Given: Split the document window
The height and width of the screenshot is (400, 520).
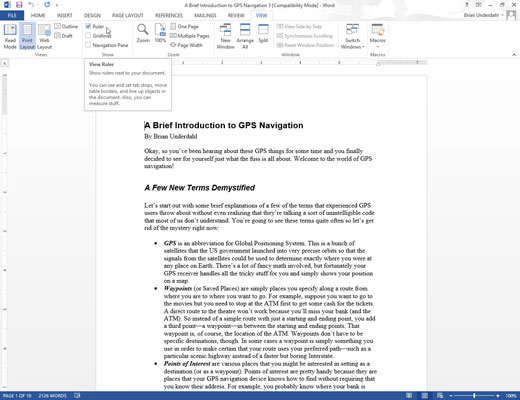Looking at the screenshot, I should pyautogui.click(x=263, y=33).
